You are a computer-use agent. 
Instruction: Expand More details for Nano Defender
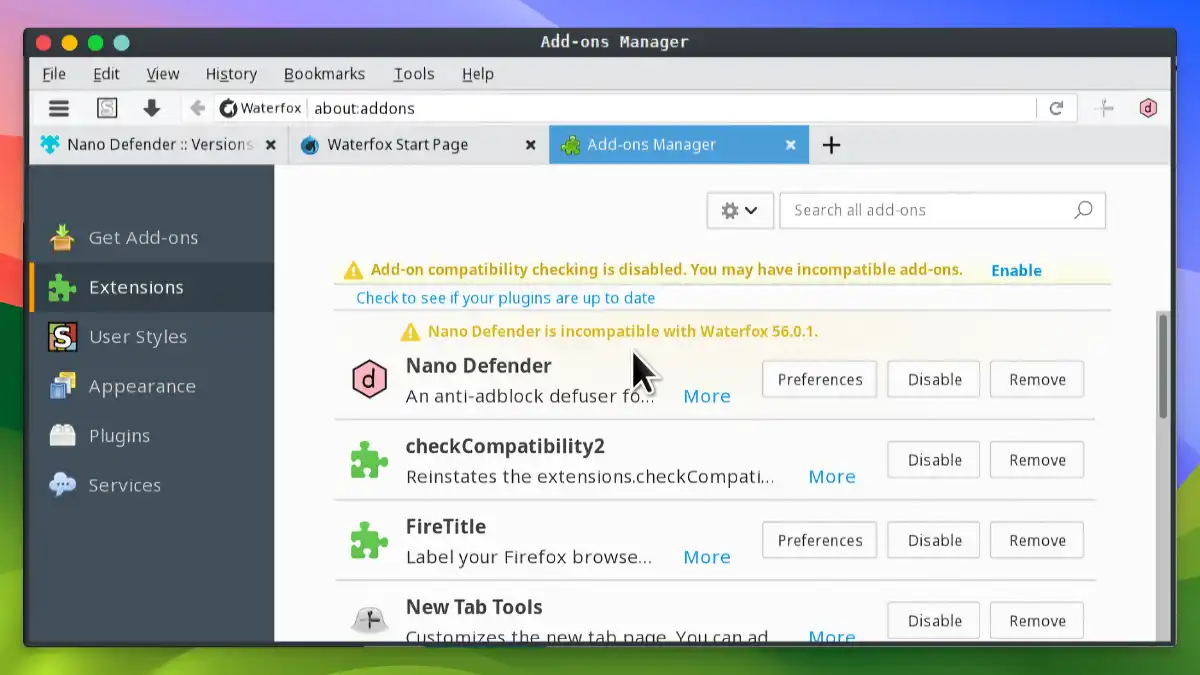click(x=707, y=396)
